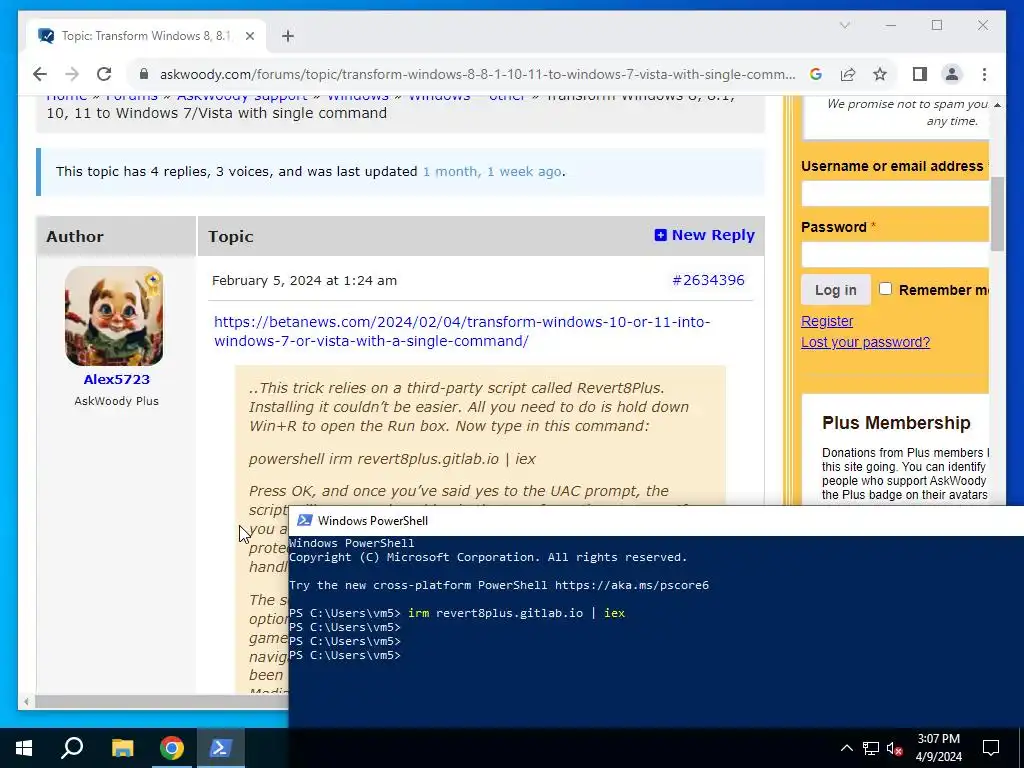View Alex5723's avatar image
Screen dimensions: 1024x768
[114, 316]
